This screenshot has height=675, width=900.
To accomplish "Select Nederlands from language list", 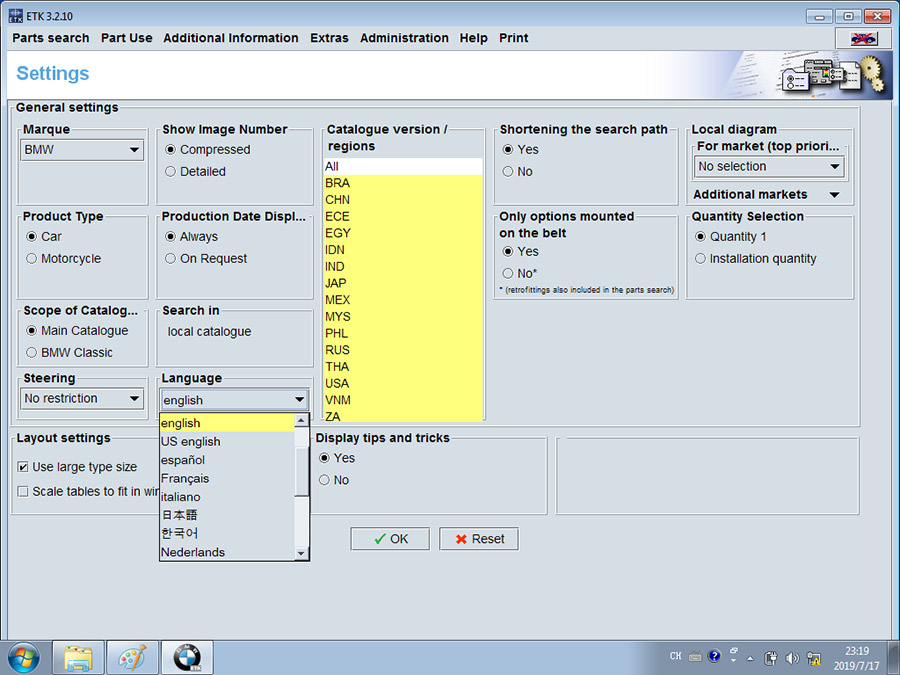I will point(227,552).
